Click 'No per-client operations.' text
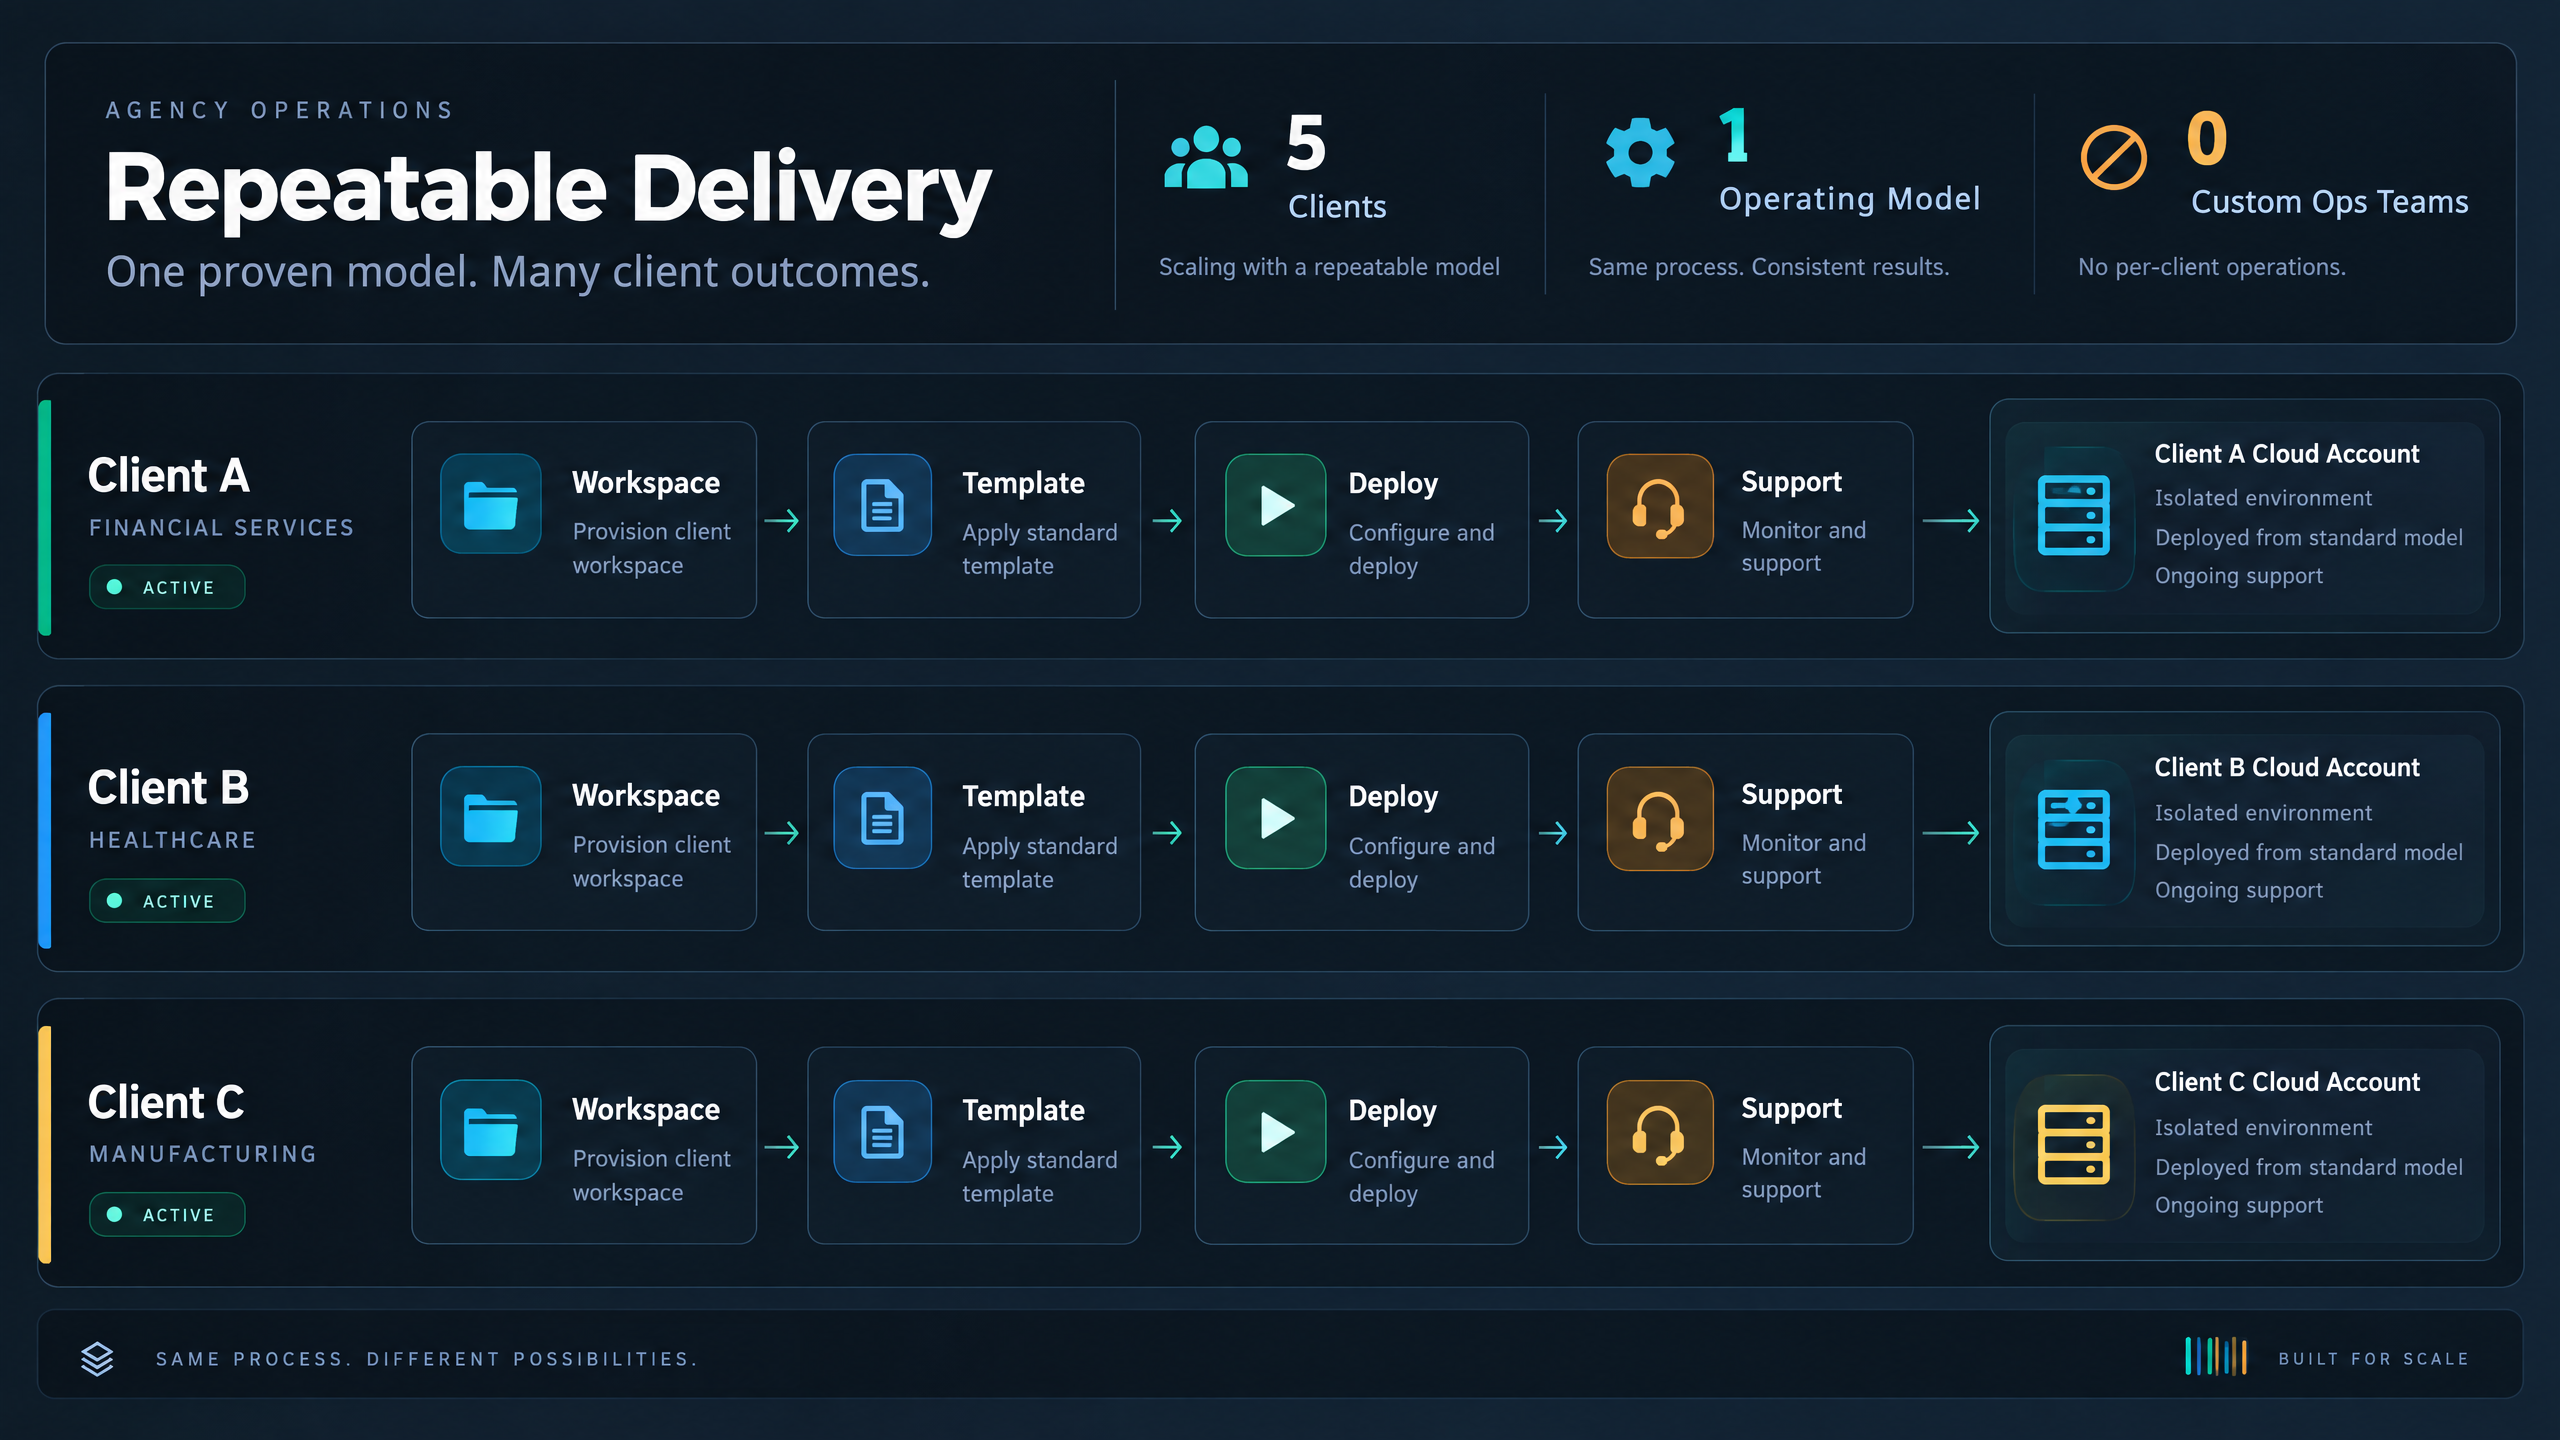Viewport: 2560px width, 1440px height. tap(2212, 267)
